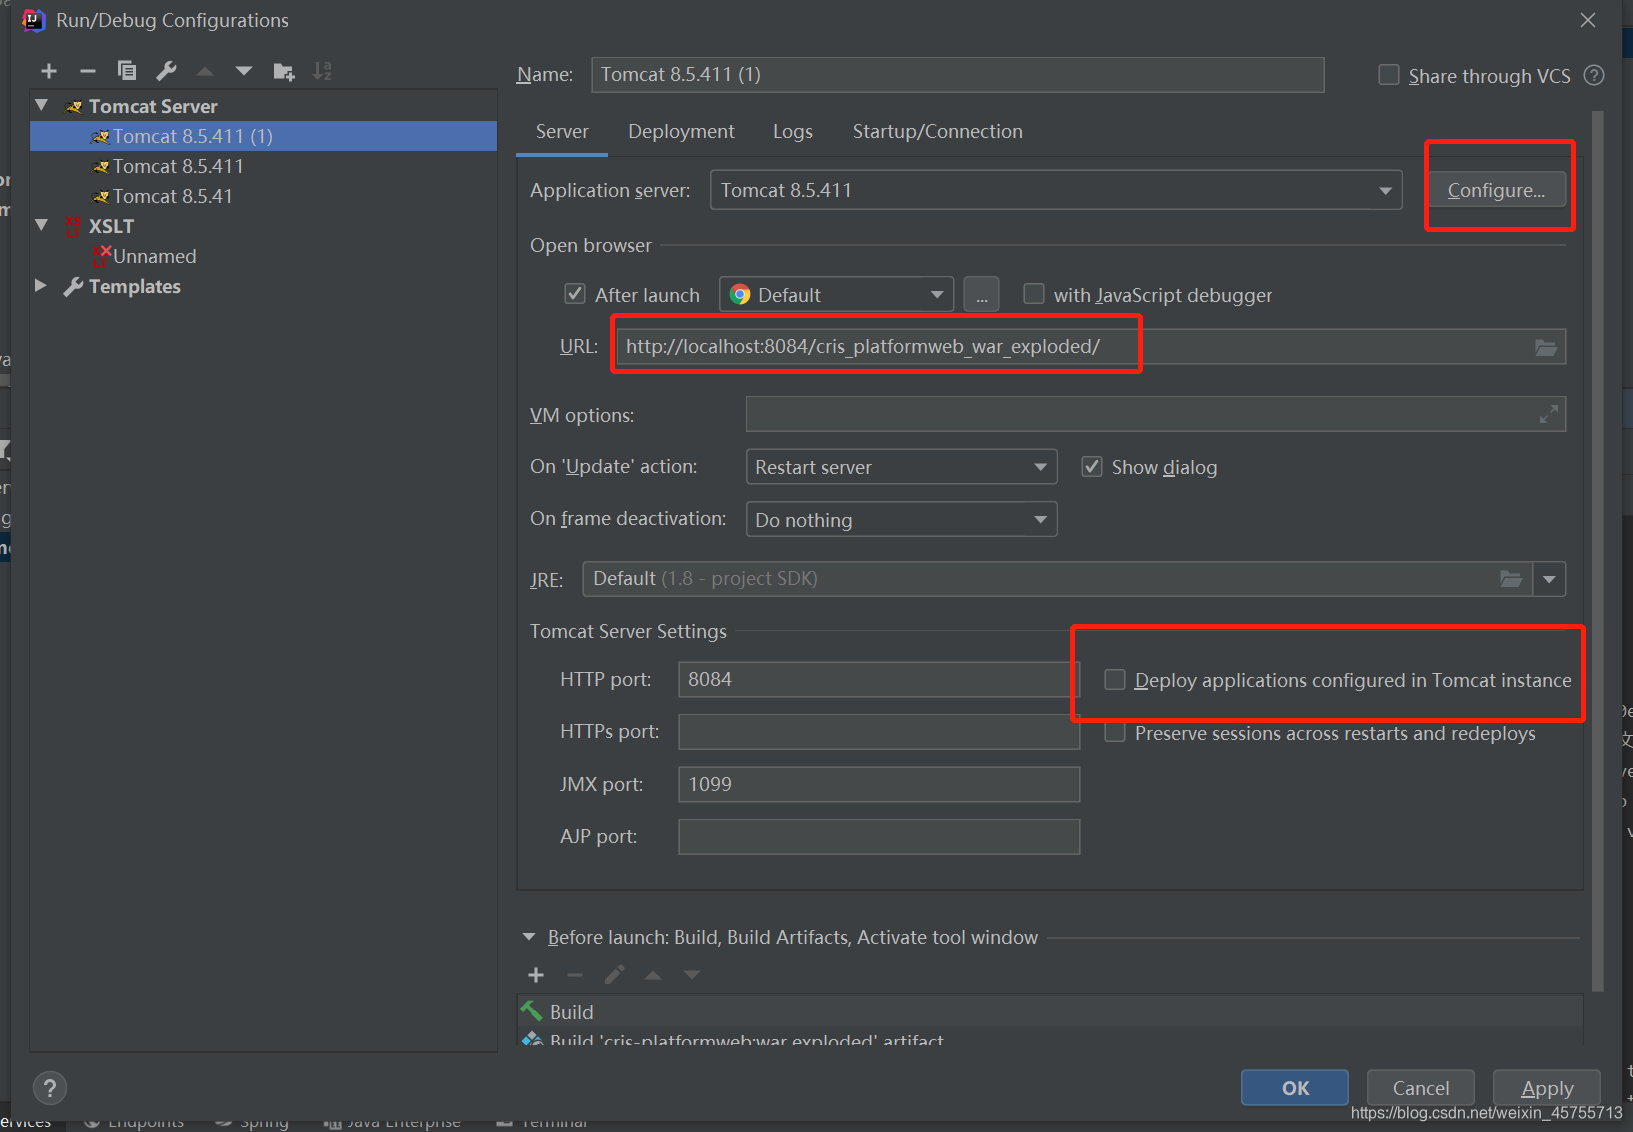This screenshot has width=1633, height=1132.
Task: Remove before launch task minus icon
Action: pos(575,975)
